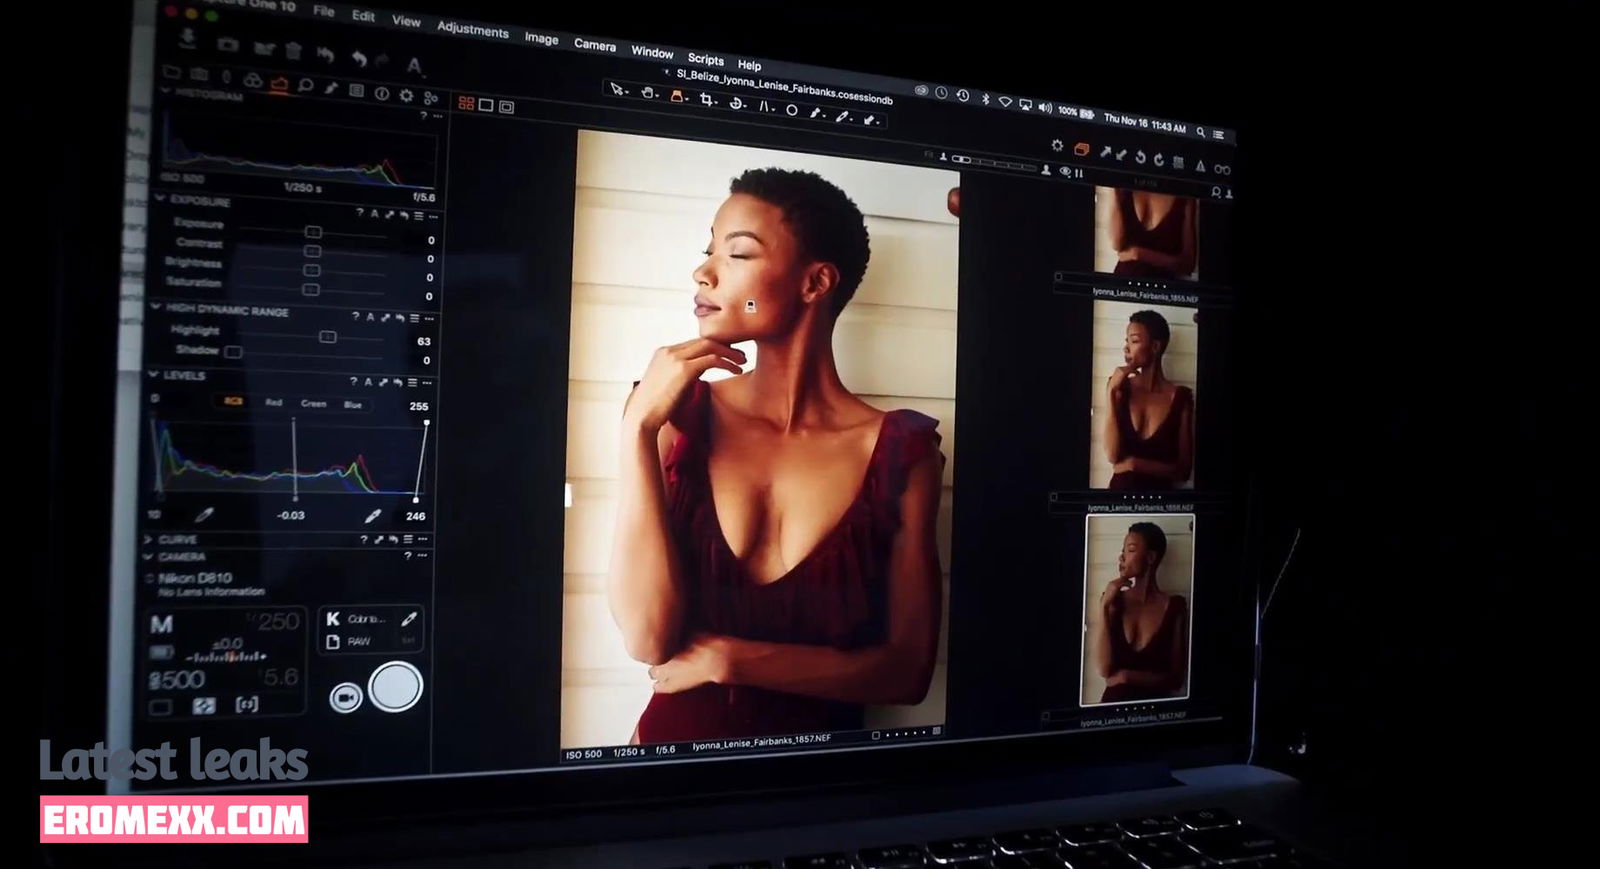This screenshot has width=1600, height=869.
Task: Open the Metadata info tool tab icon
Action: (381, 93)
